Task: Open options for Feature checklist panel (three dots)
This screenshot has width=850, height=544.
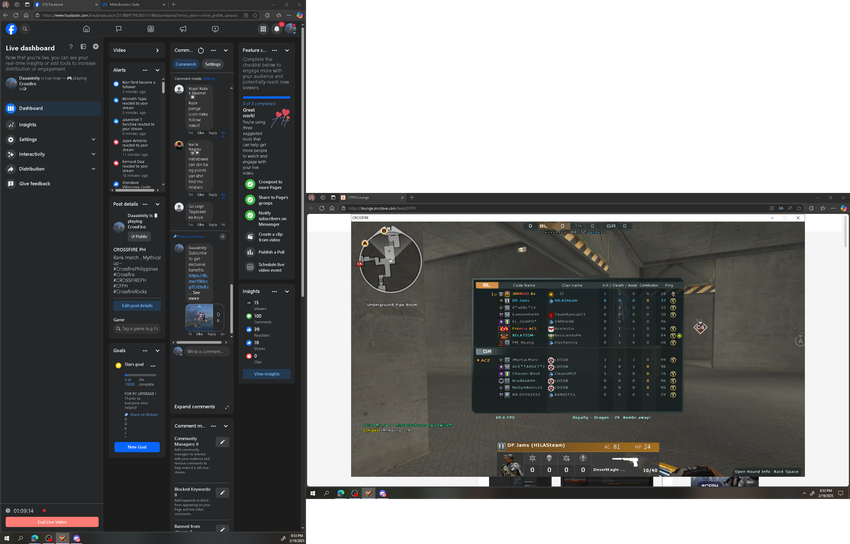Action: pyautogui.click(x=274, y=50)
